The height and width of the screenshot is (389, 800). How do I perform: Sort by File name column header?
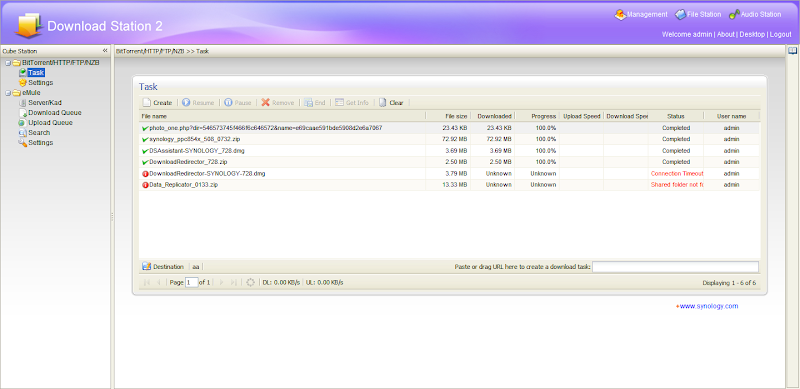click(282, 116)
